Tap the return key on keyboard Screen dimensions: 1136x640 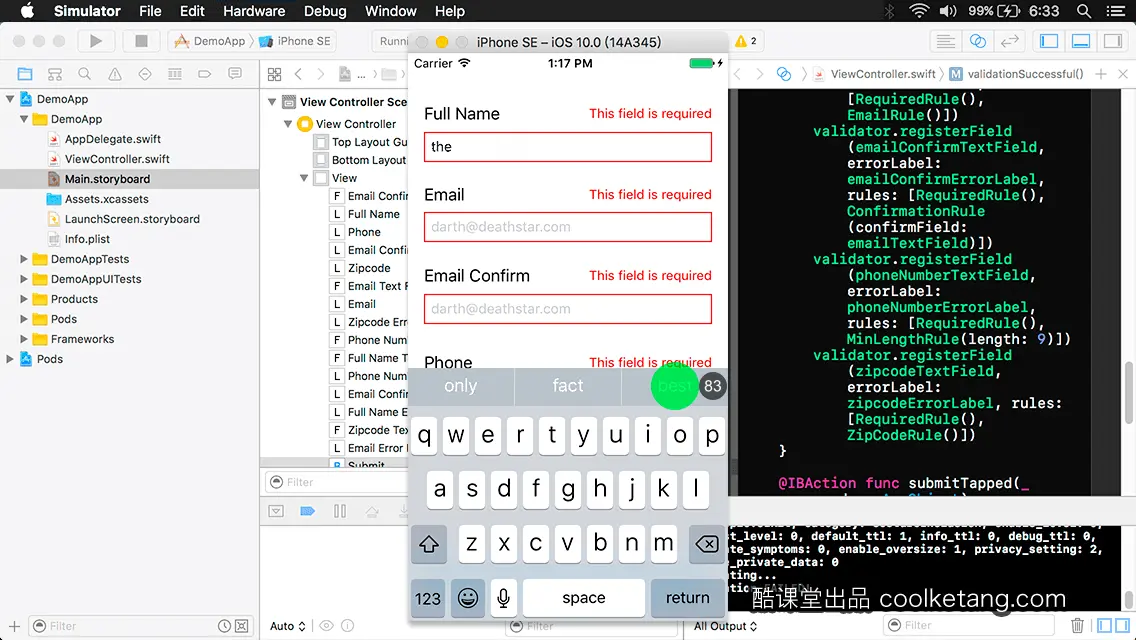[x=688, y=598]
